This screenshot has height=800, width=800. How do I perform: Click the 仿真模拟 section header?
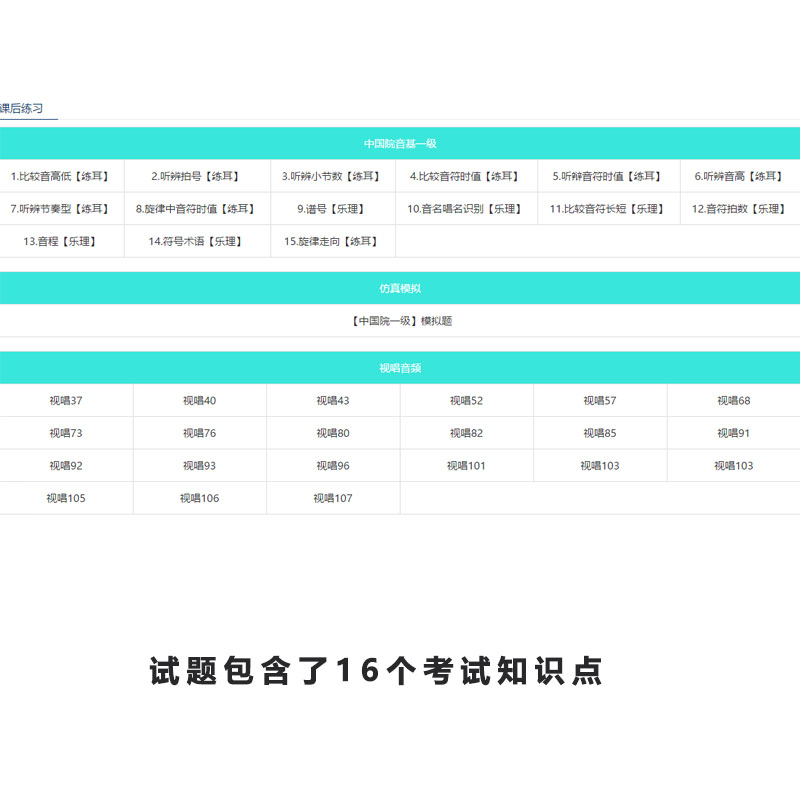[400, 288]
